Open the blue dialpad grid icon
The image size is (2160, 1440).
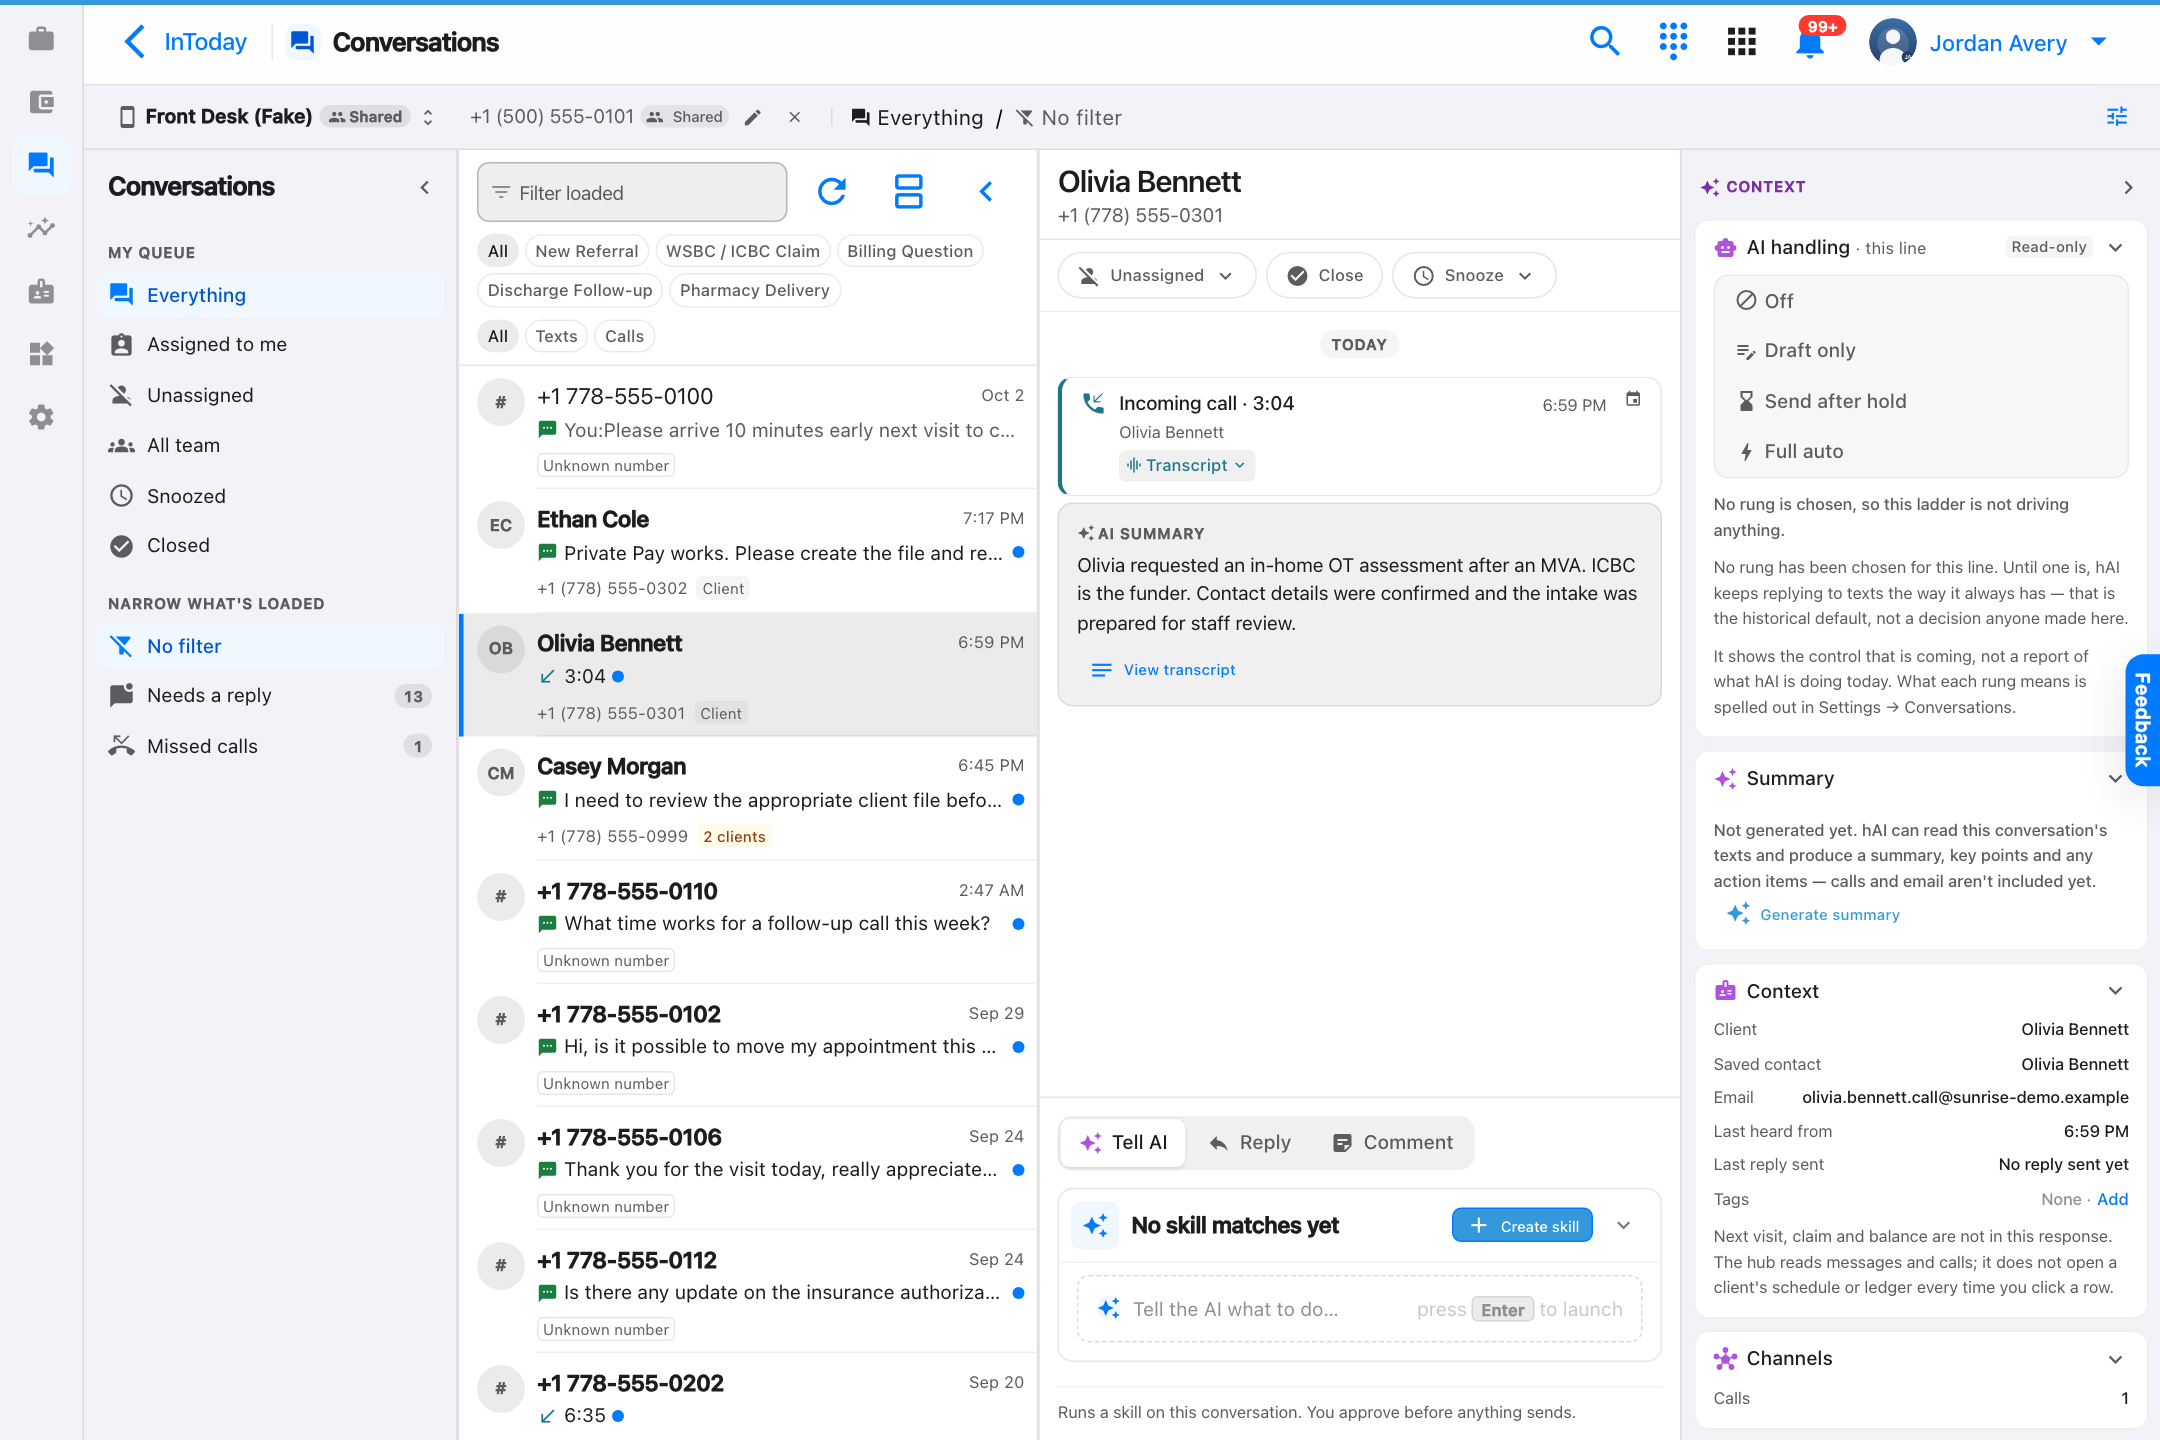point(1673,42)
